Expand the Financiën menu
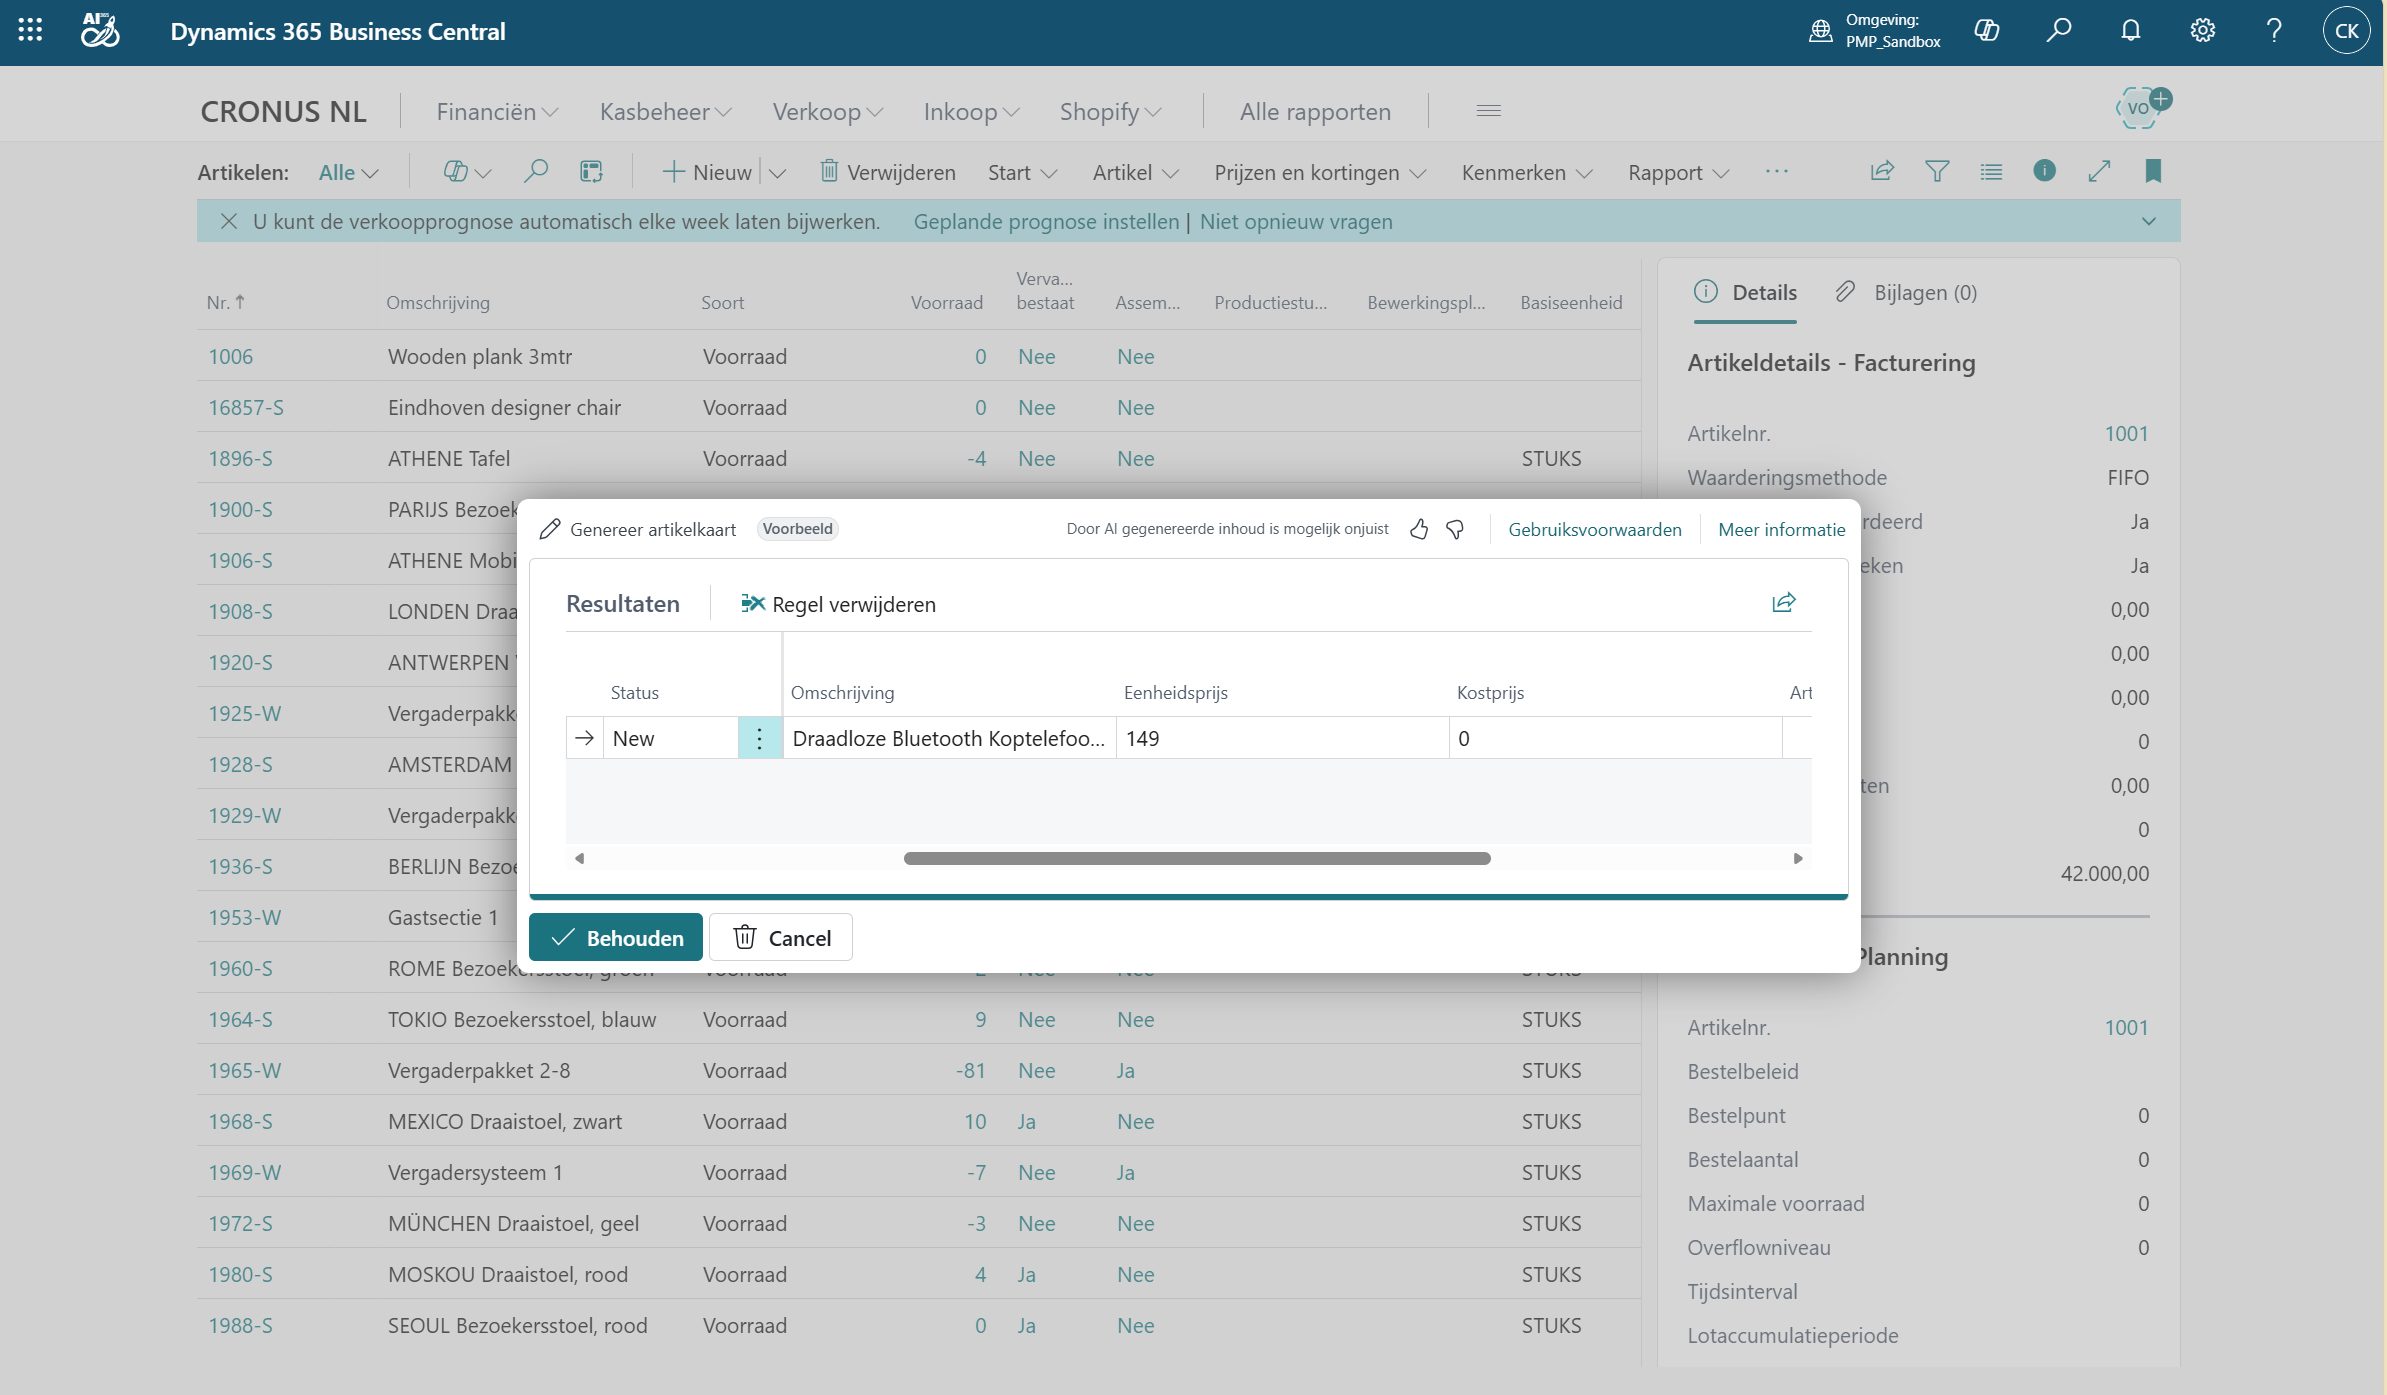This screenshot has height=1395, width=2387. click(496, 112)
